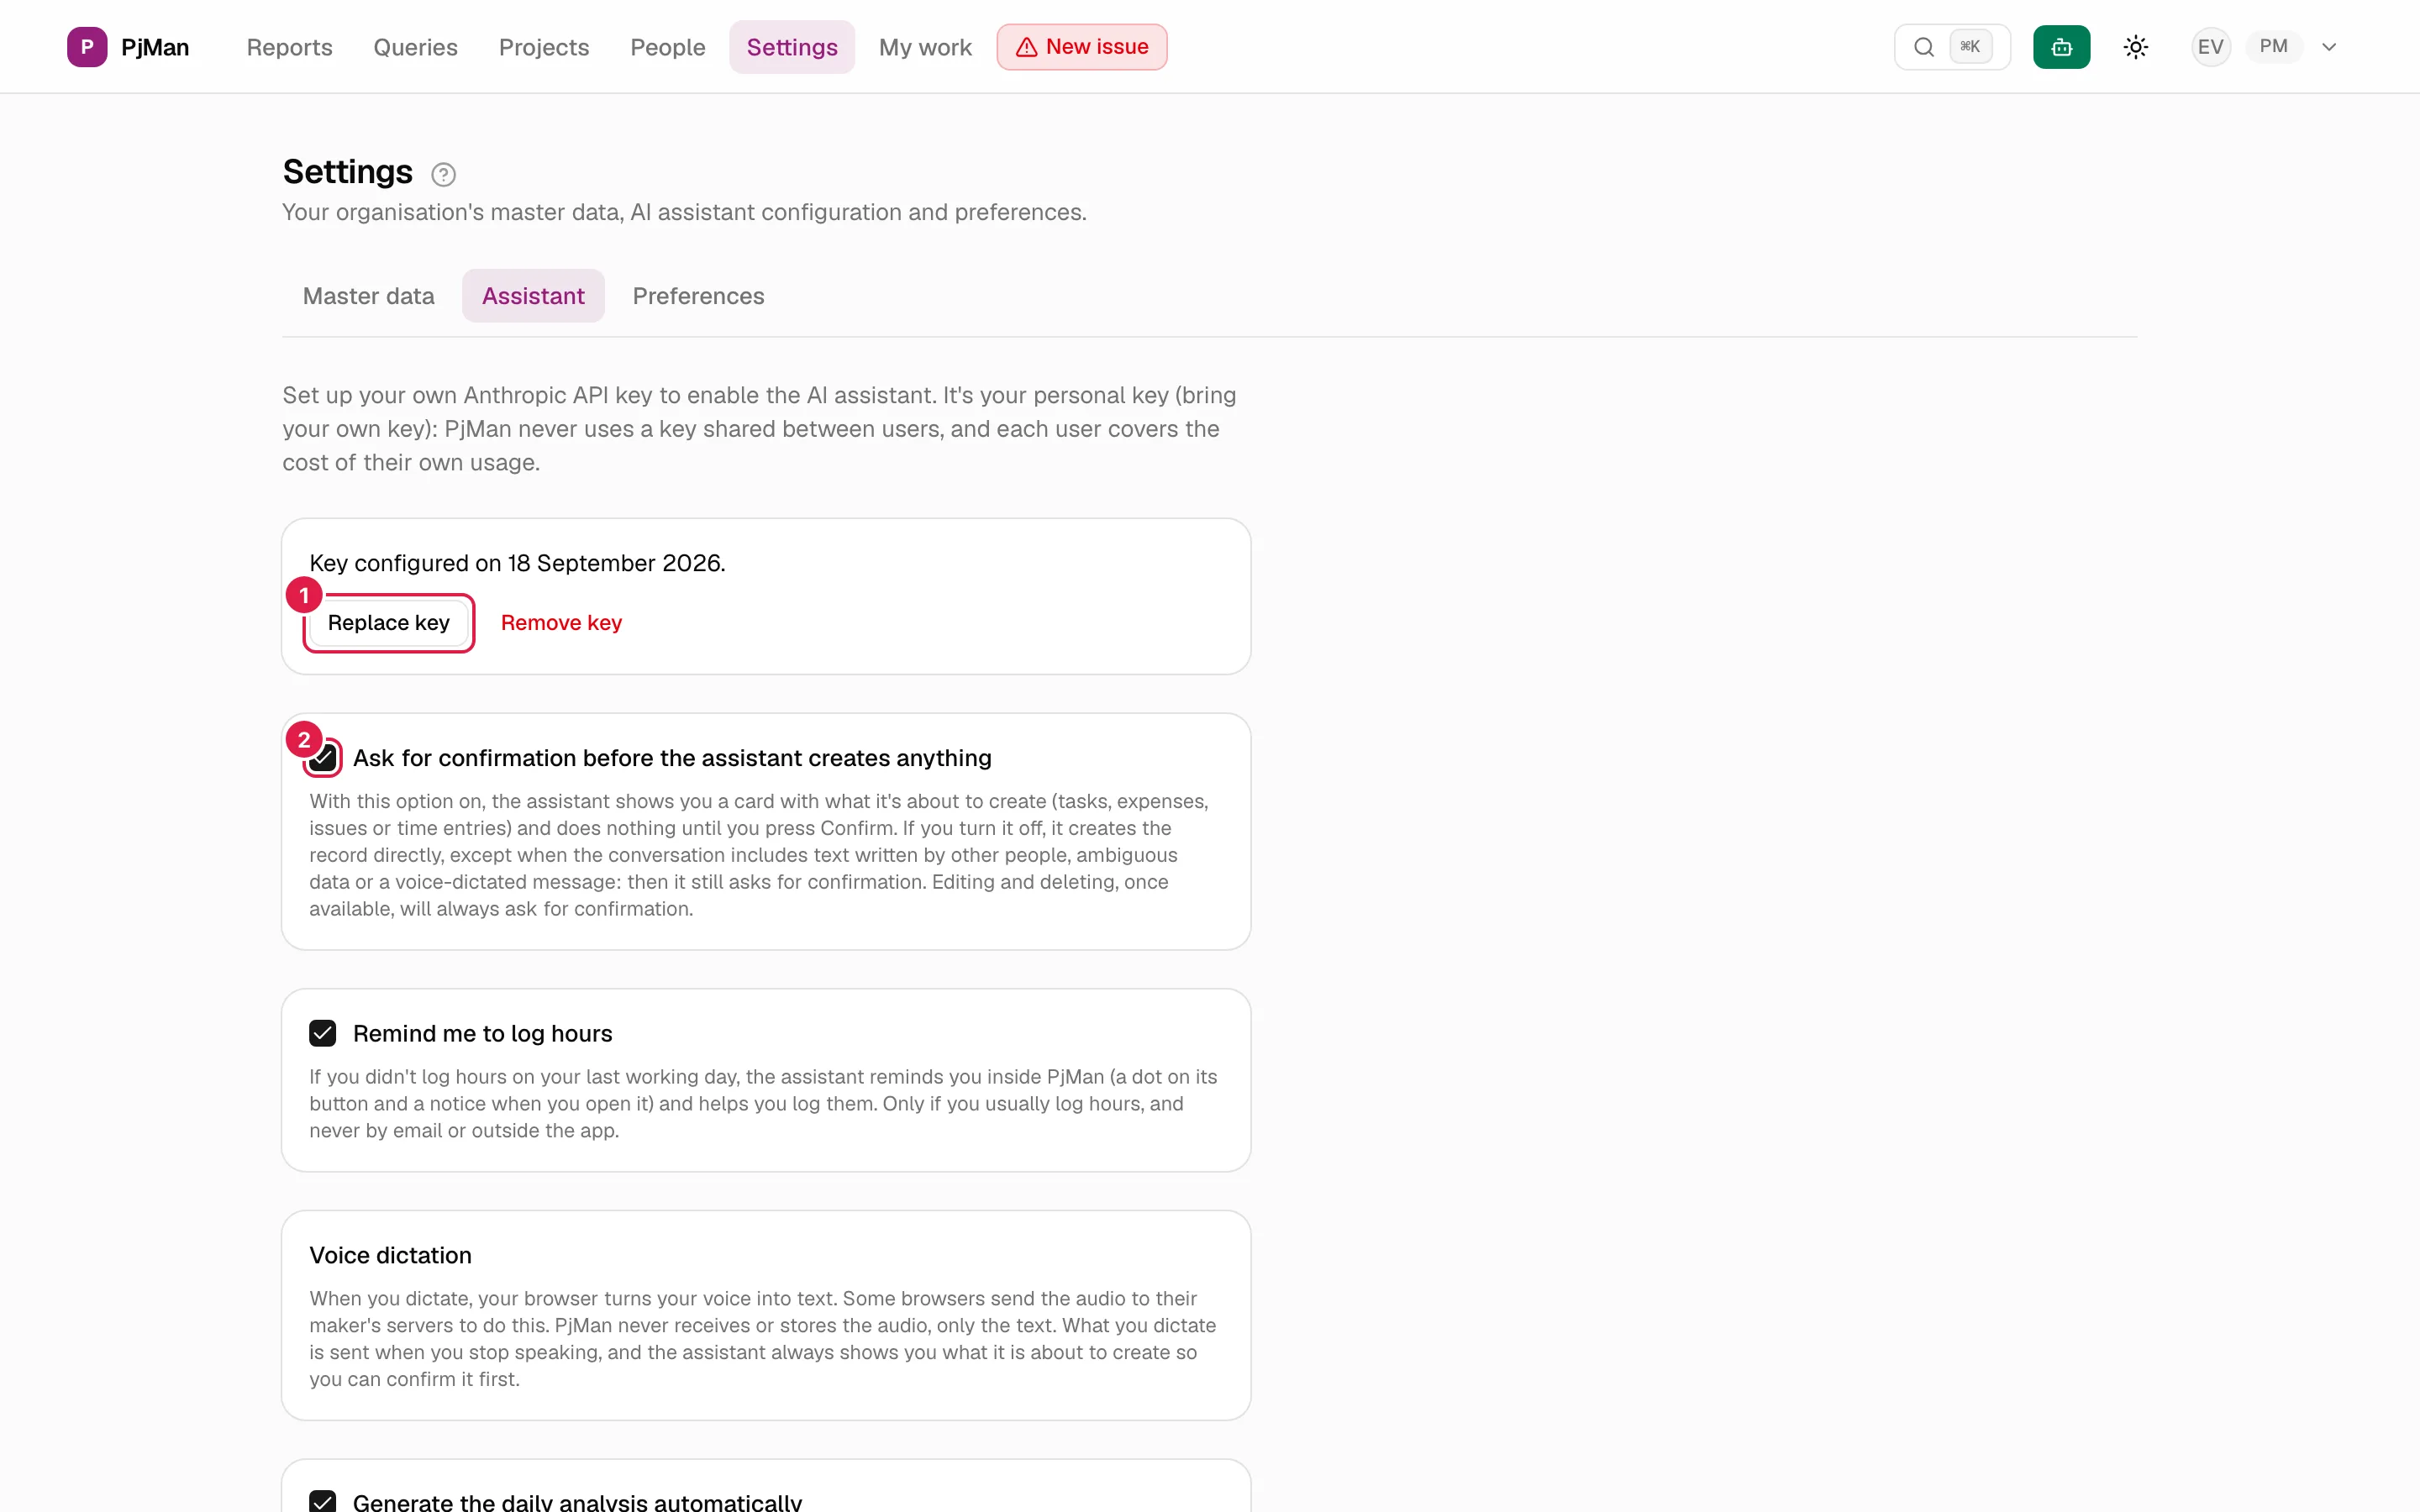Go to My work
Image resolution: width=2420 pixels, height=1512 pixels.
pyautogui.click(x=925, y=47)
